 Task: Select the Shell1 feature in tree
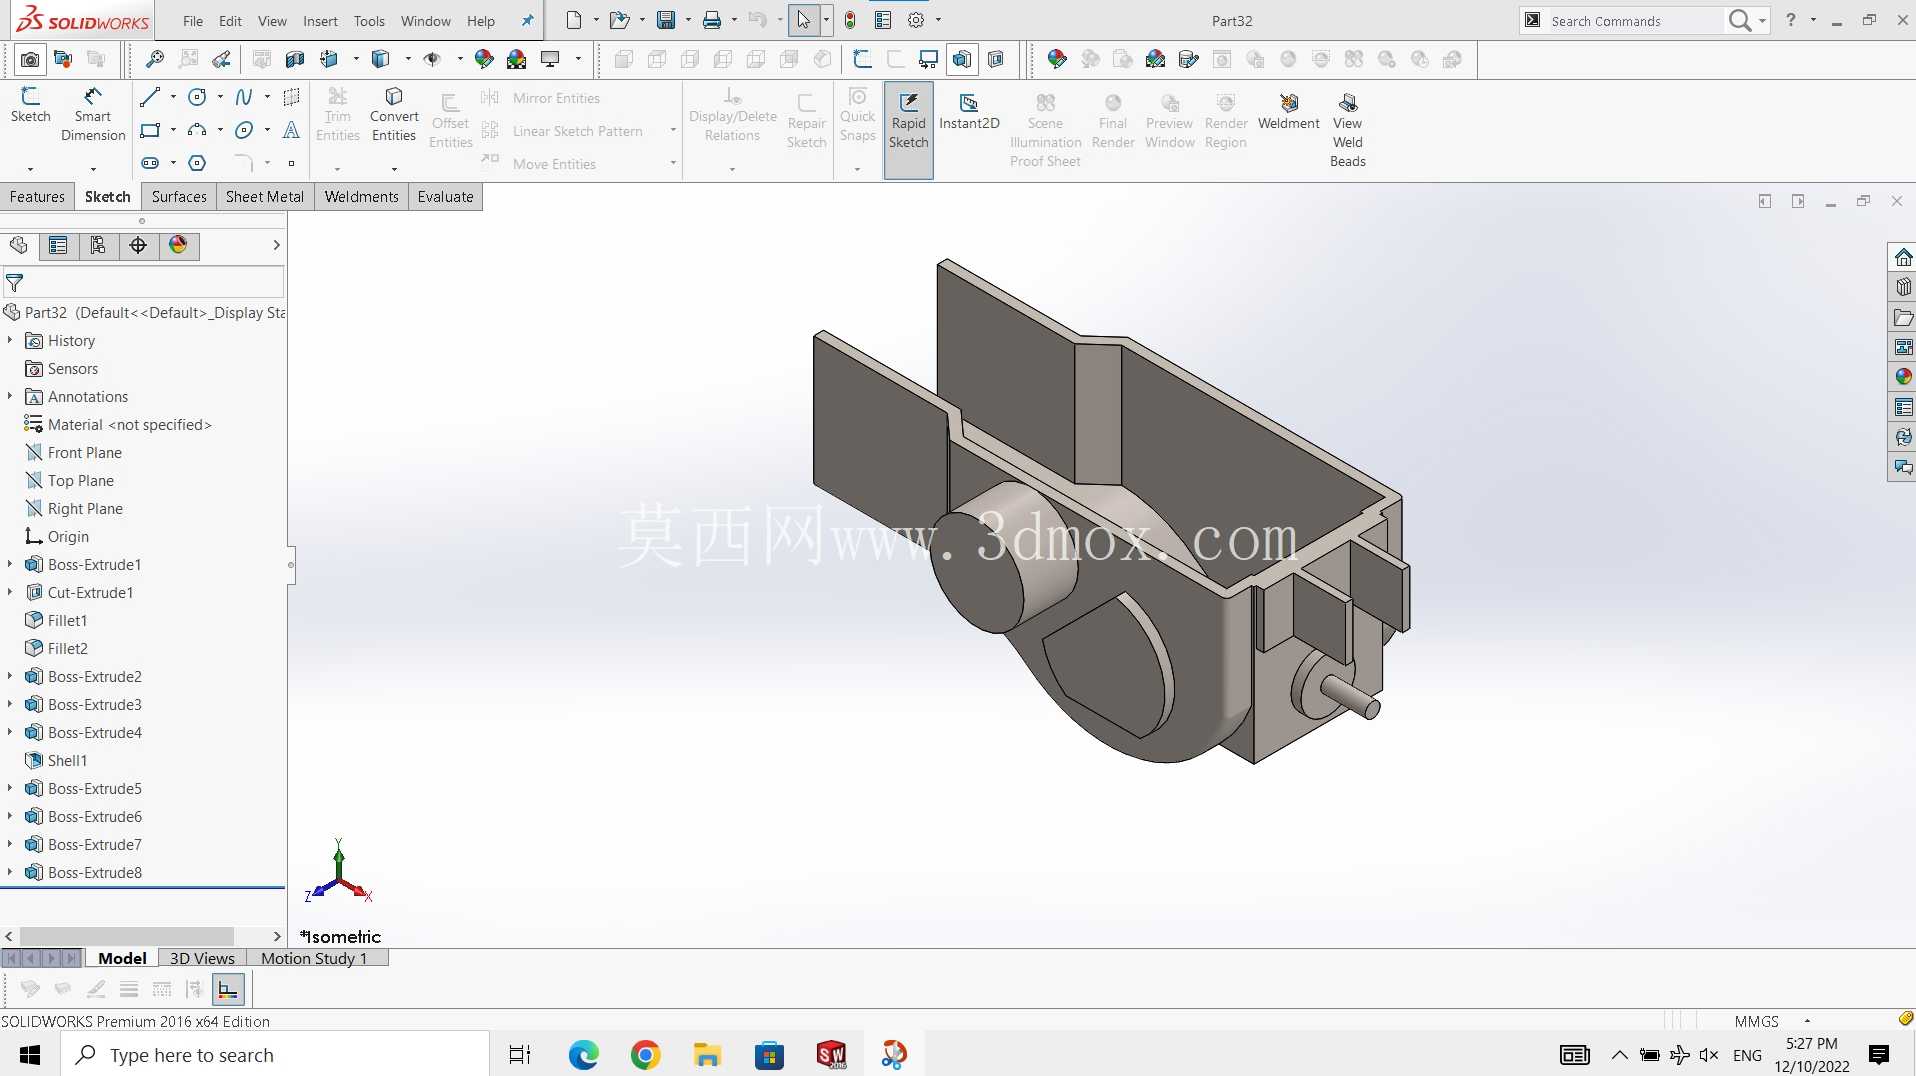point(67,760)
